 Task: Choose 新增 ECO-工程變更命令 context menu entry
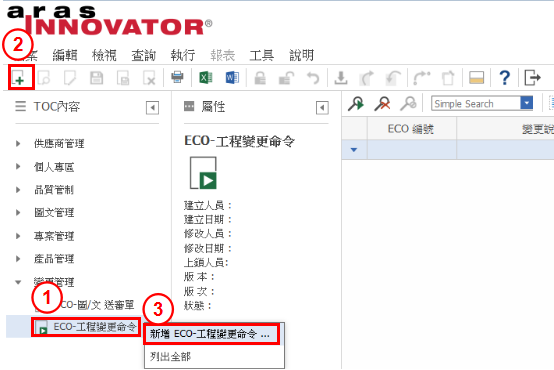(211, 334)
